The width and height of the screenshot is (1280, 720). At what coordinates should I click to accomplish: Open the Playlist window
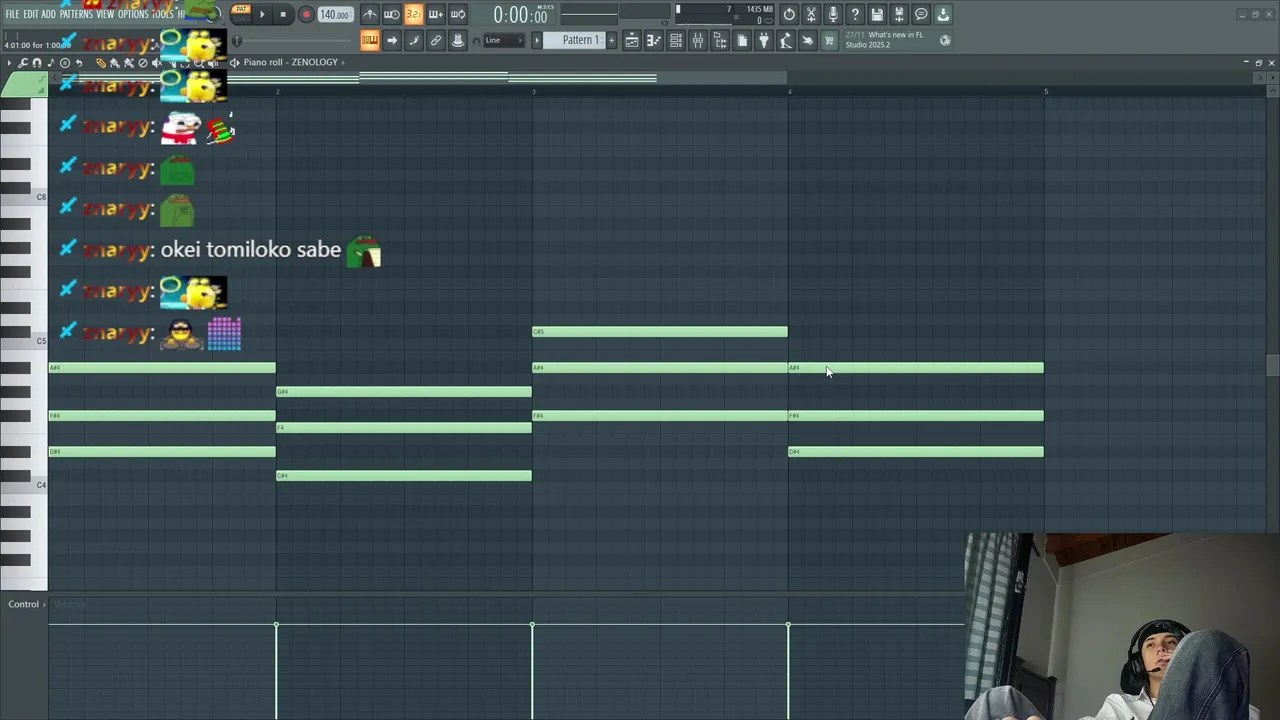coord(632,40)
